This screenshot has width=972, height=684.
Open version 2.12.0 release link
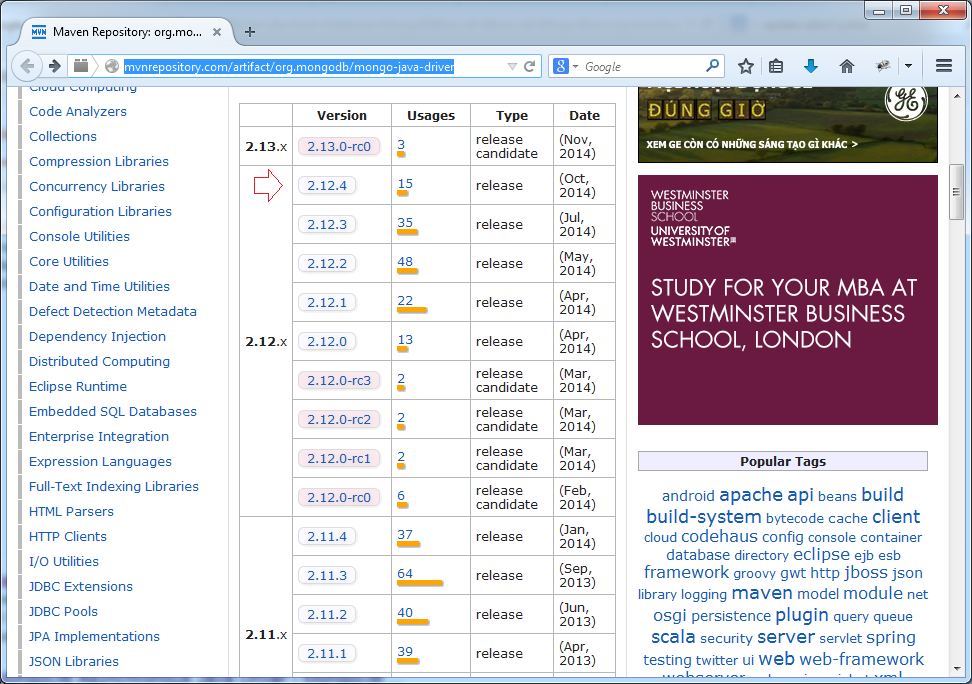click(327, 342)
